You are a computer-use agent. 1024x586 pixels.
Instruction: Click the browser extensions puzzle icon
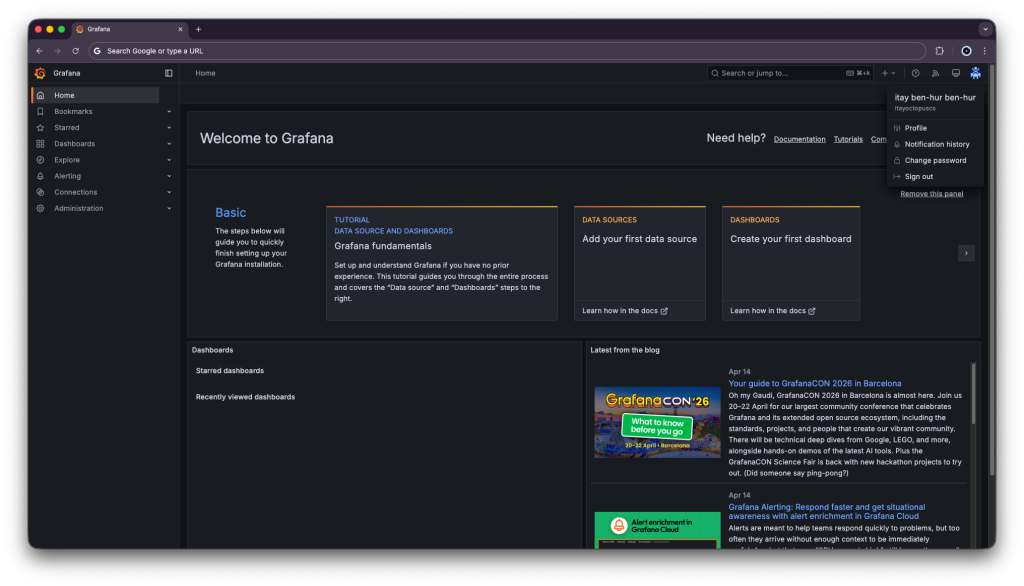click(940, 51)
